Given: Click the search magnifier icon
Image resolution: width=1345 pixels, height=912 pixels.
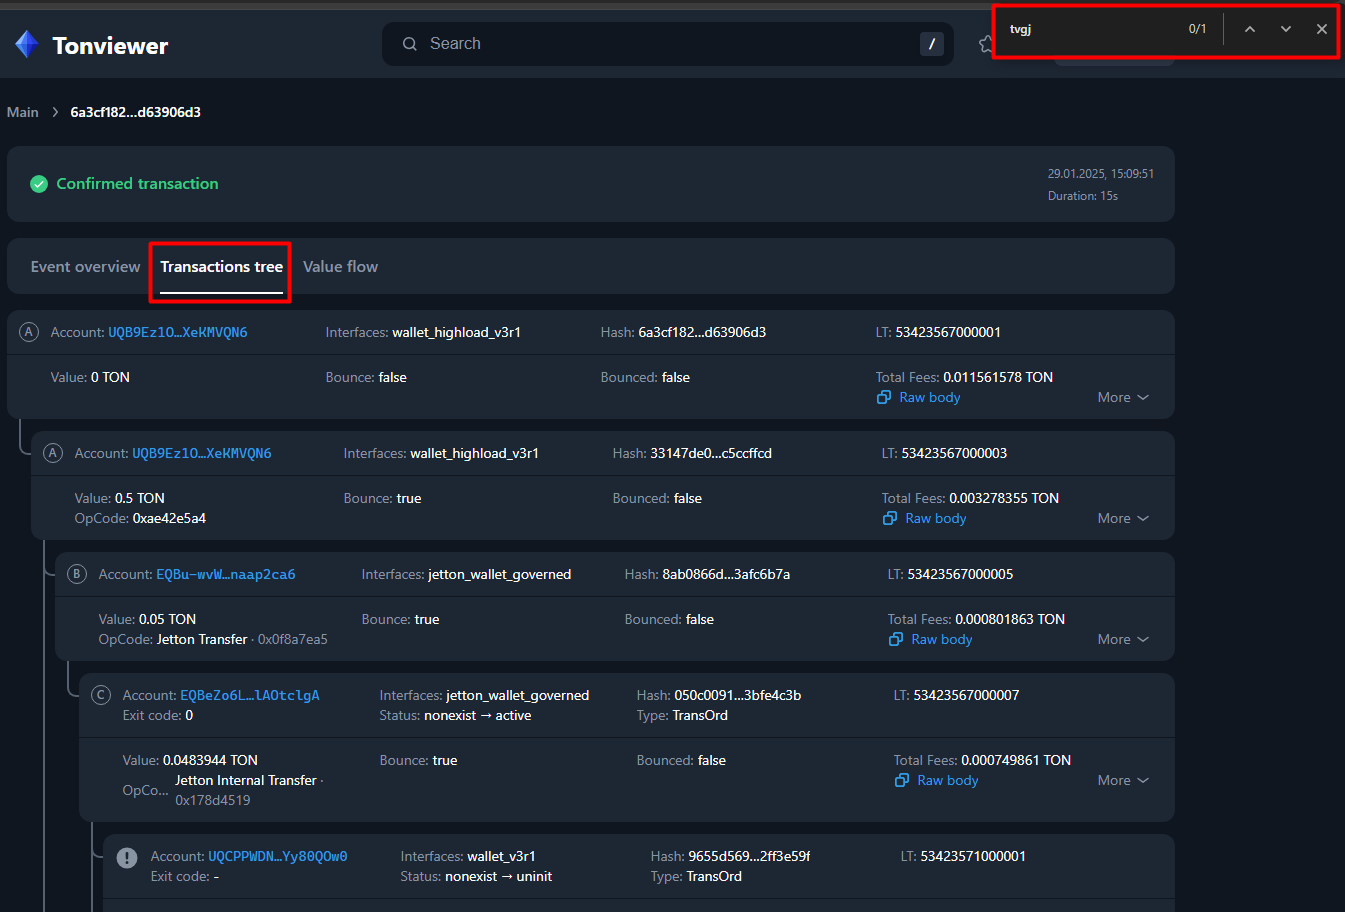Looking at the screenshot, I should point(410,44).
